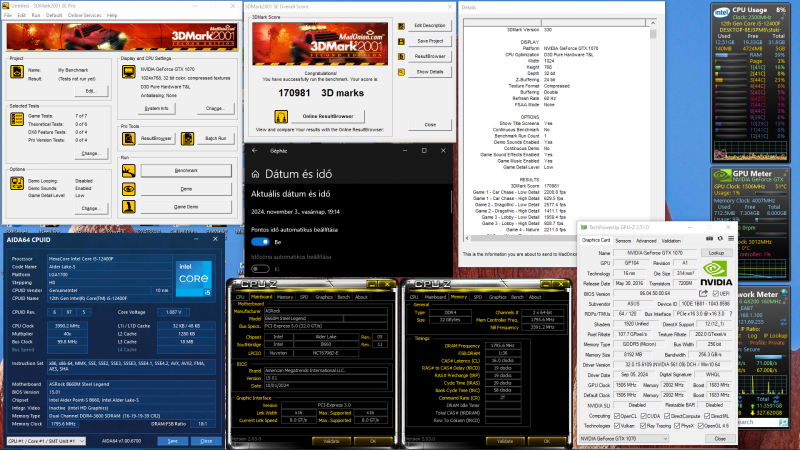The image size is (800, 450).
Task: Click the Online ResultBrowser button
Action: [x=328, y=116]
